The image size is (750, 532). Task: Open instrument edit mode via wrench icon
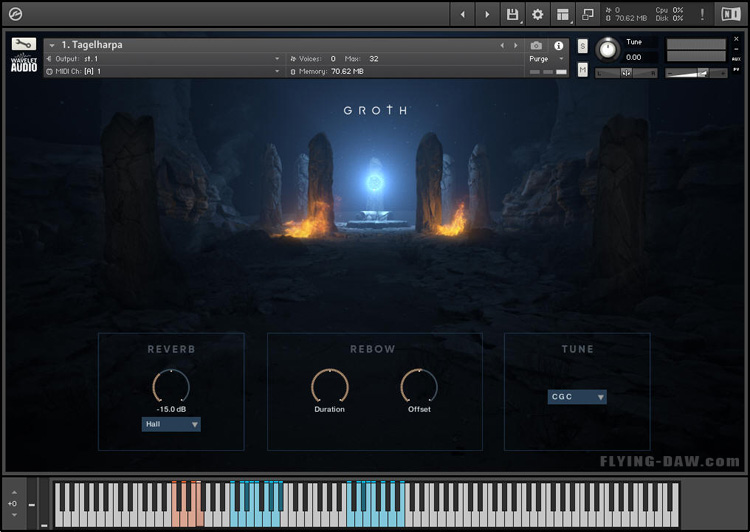[23, 44]
